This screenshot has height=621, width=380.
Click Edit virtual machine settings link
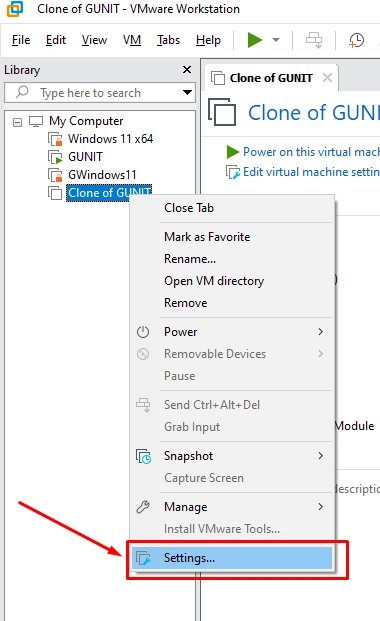tap(311, 172)
